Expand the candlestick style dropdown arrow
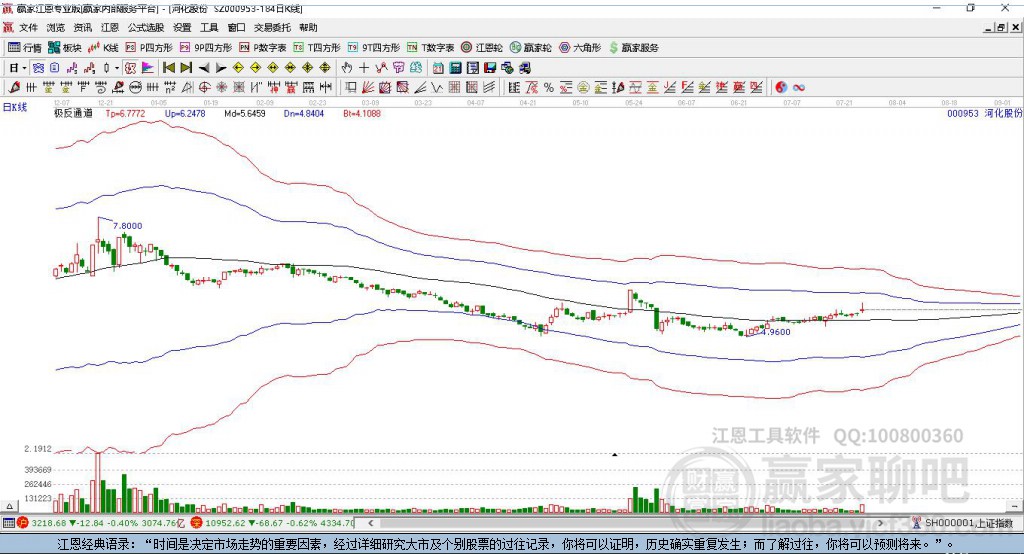Viewport: 1024px width, 554px height. coord(116,68)
